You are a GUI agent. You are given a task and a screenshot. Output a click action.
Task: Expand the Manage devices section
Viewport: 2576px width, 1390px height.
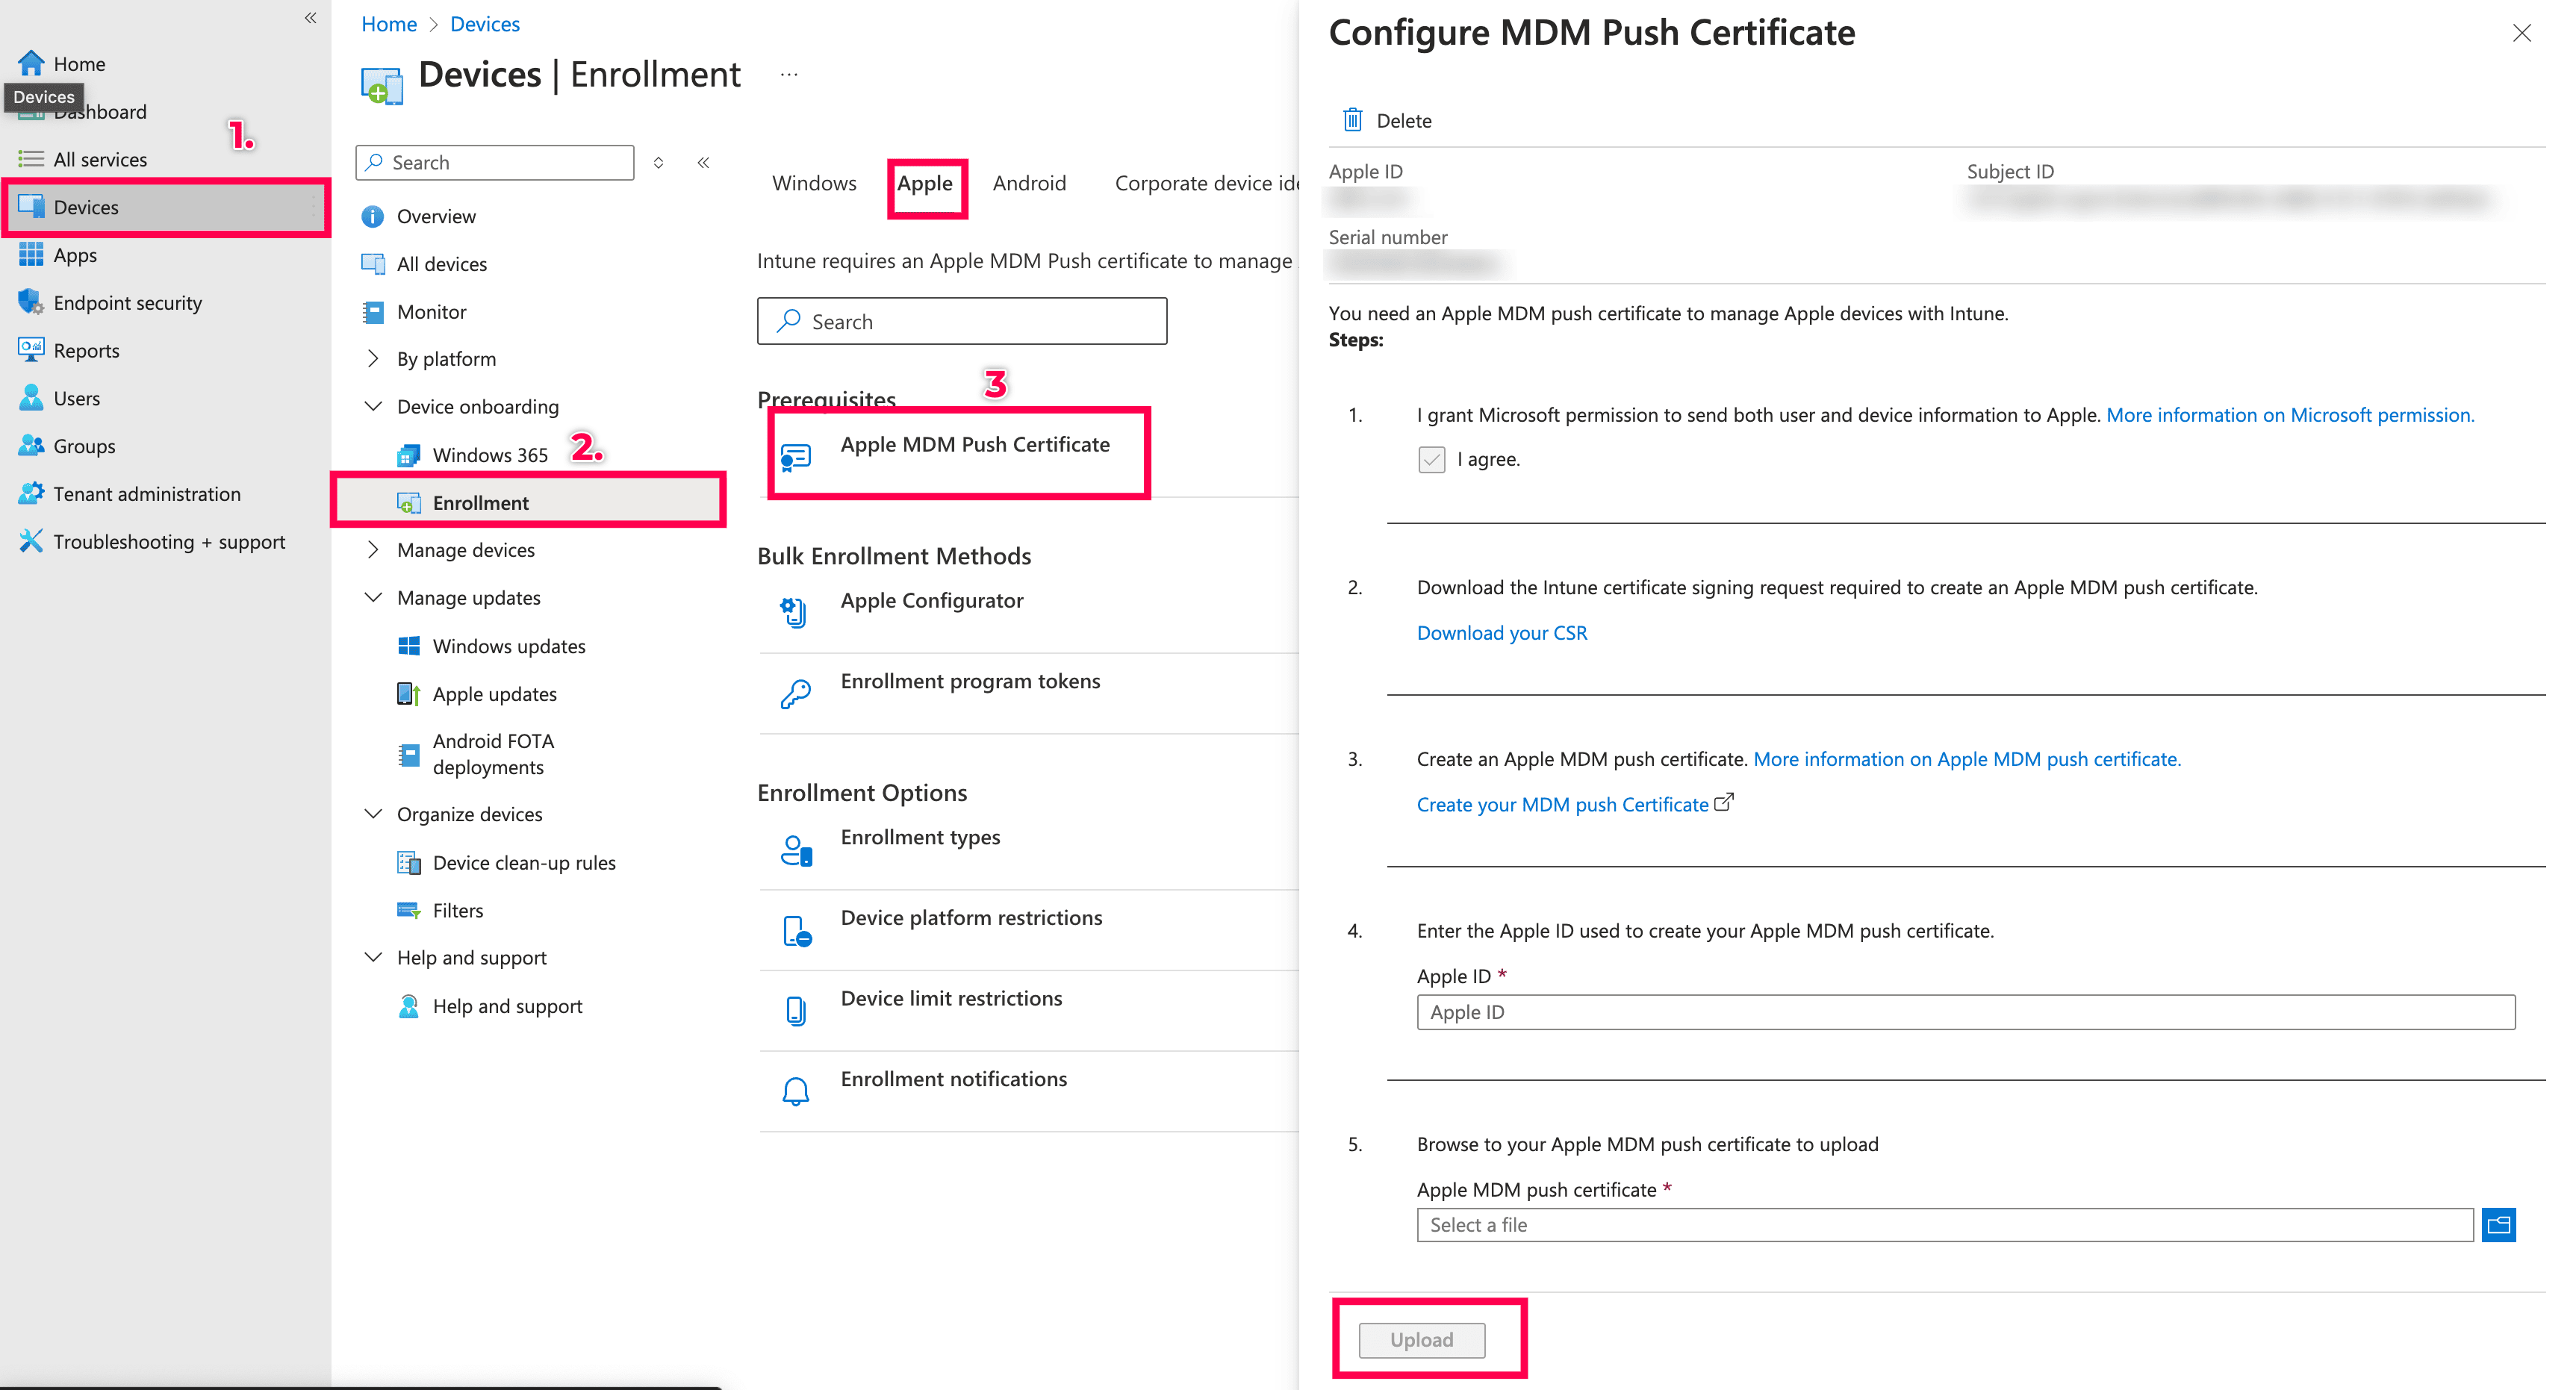(x=373, y=549)
